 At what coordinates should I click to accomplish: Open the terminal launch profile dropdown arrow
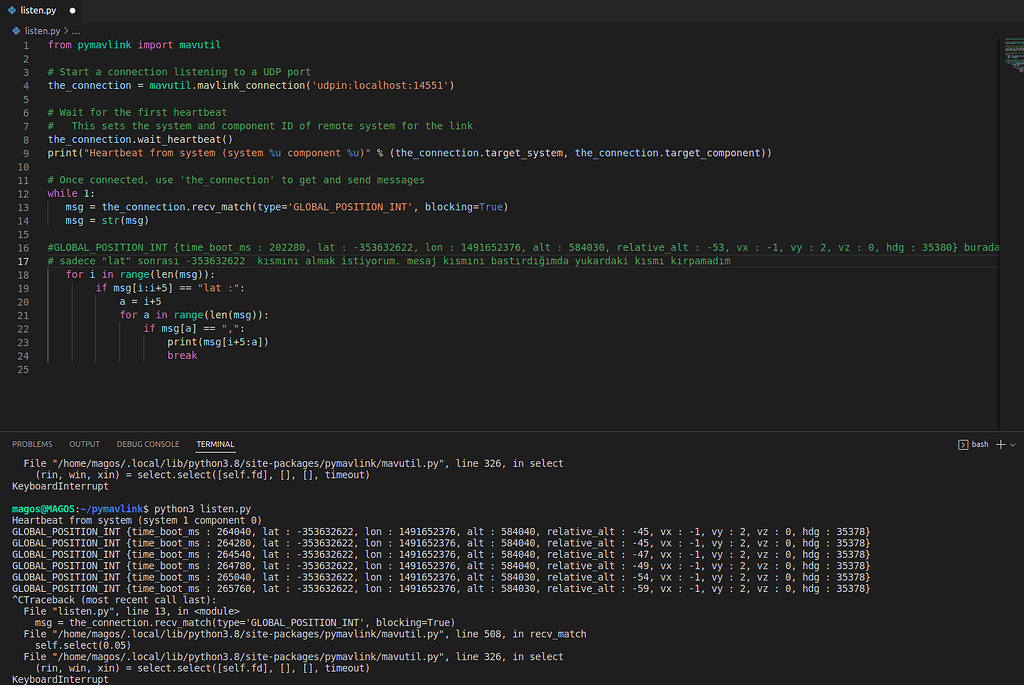point(1013,444)
